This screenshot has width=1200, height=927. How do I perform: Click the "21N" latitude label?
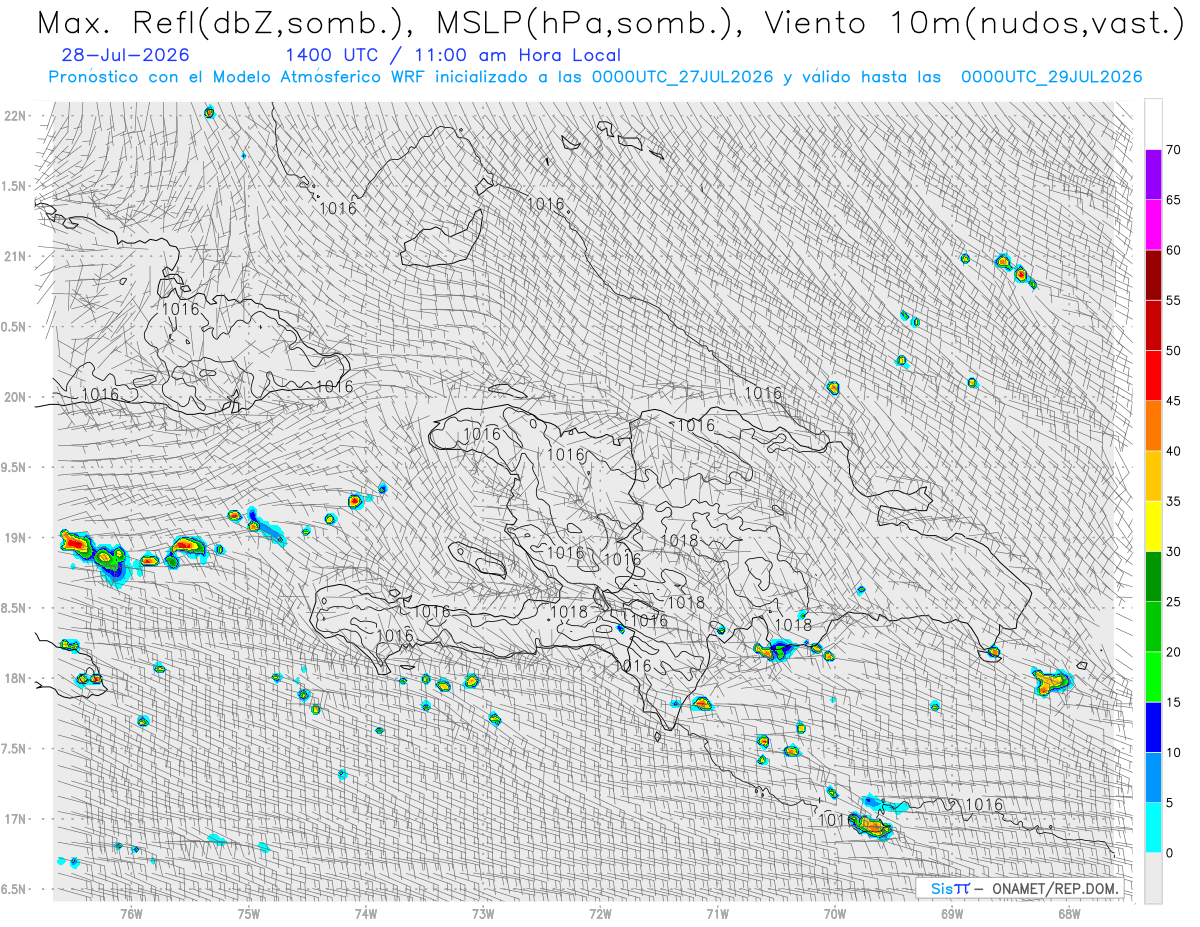click(x=16, y=256)
